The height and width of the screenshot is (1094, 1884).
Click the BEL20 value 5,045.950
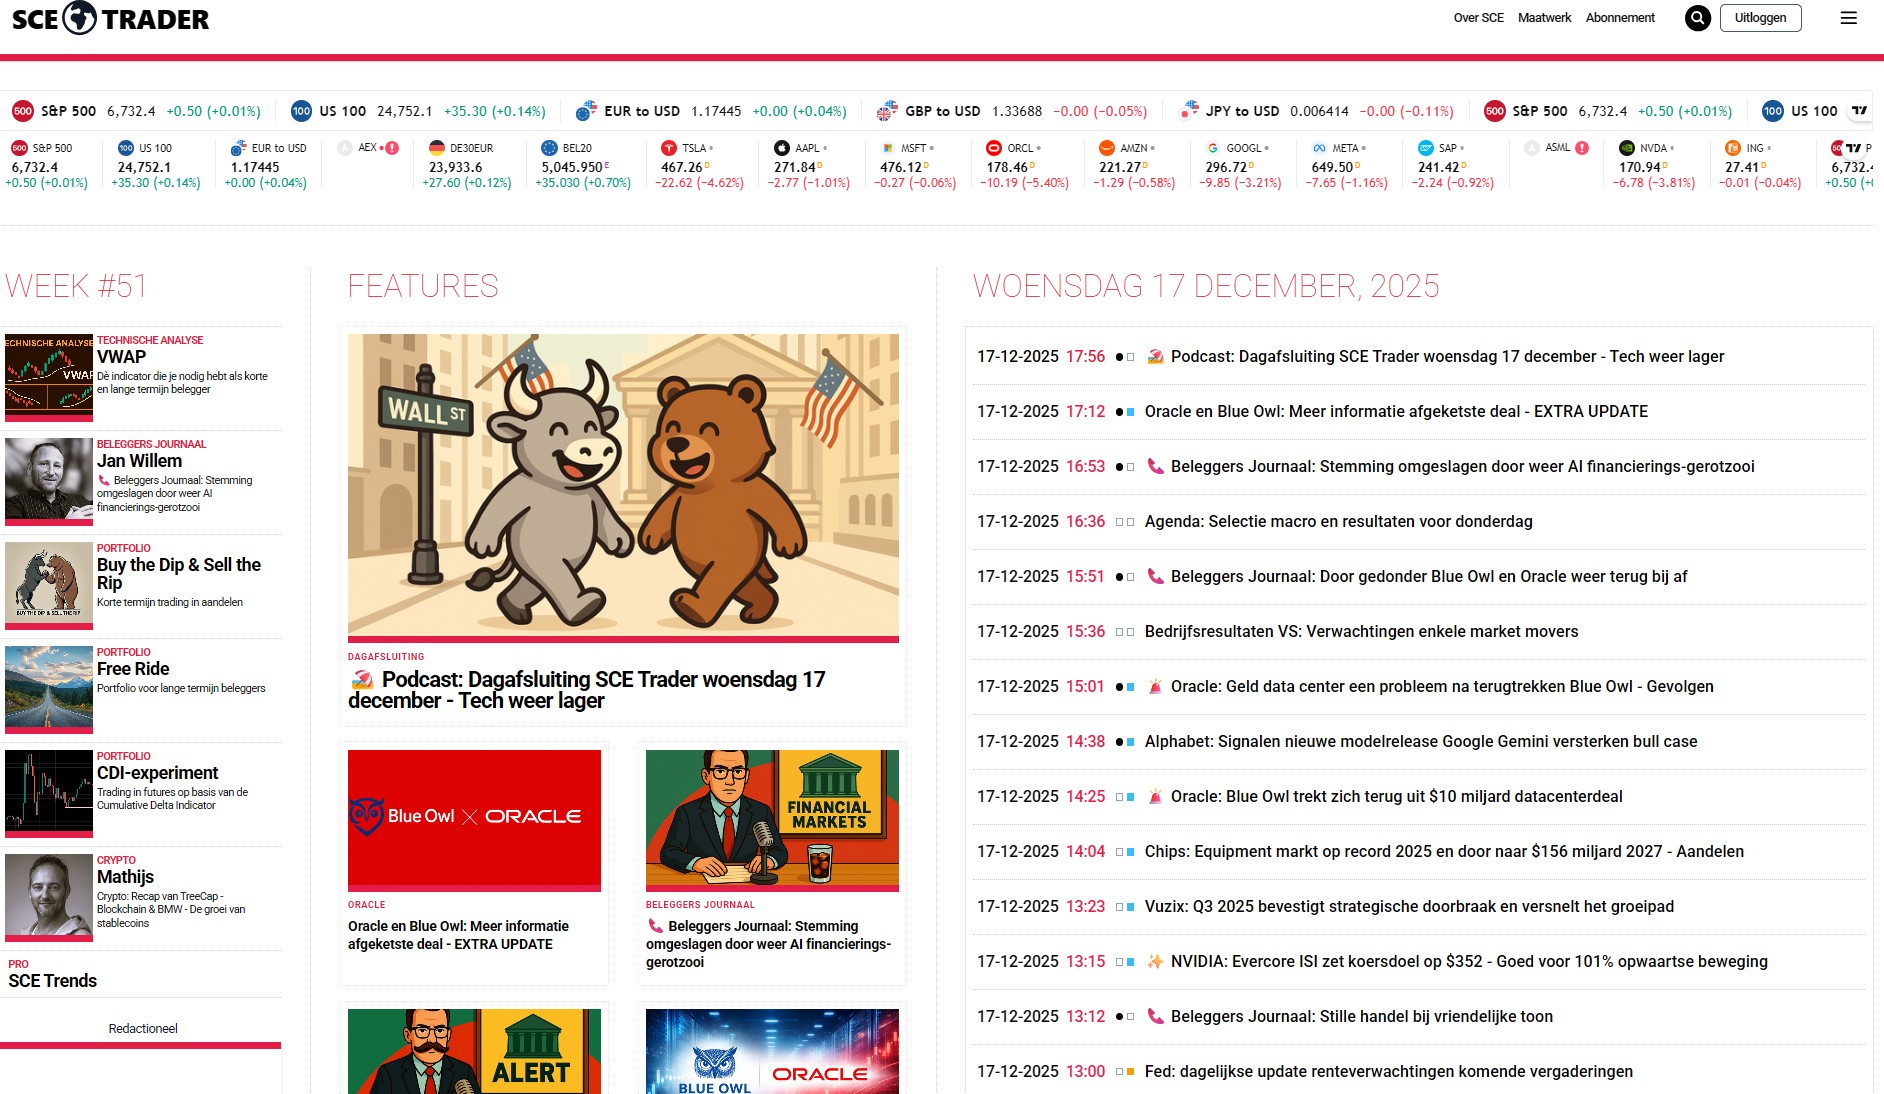coord(572,167)
